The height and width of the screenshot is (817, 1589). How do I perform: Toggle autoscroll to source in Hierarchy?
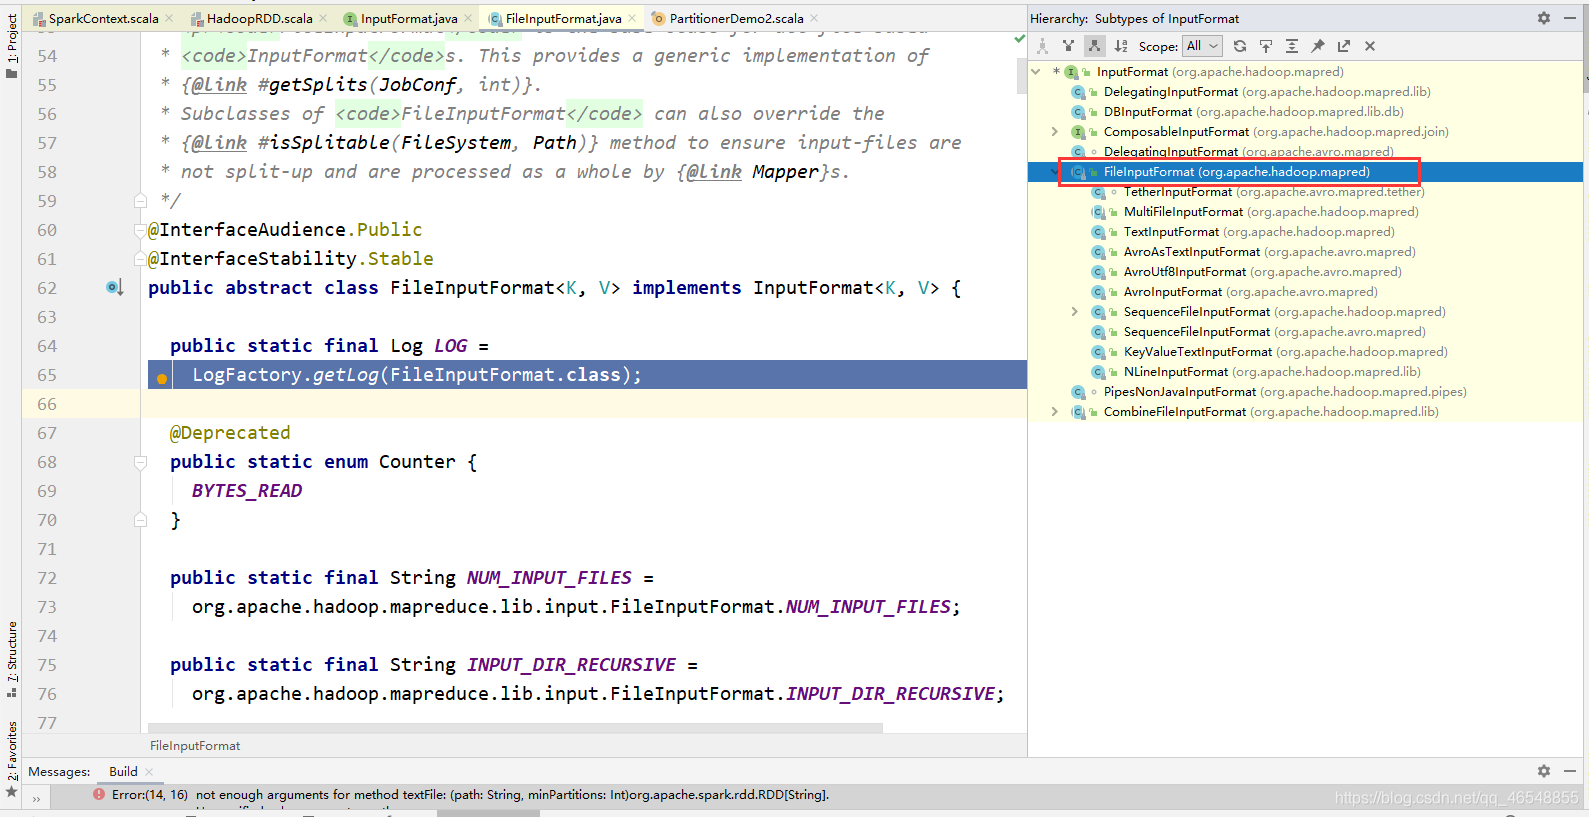(x=1266, y=46)
